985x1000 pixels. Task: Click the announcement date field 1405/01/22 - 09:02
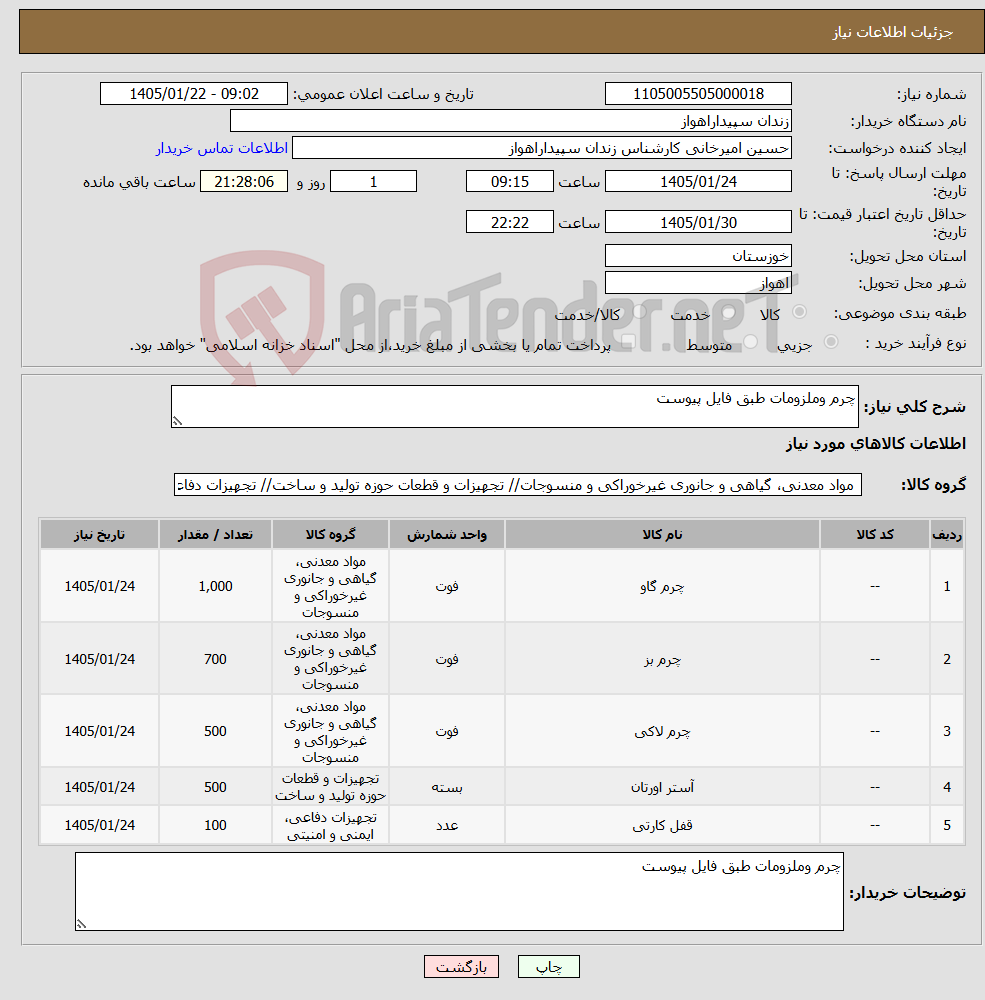click(194, 94)
